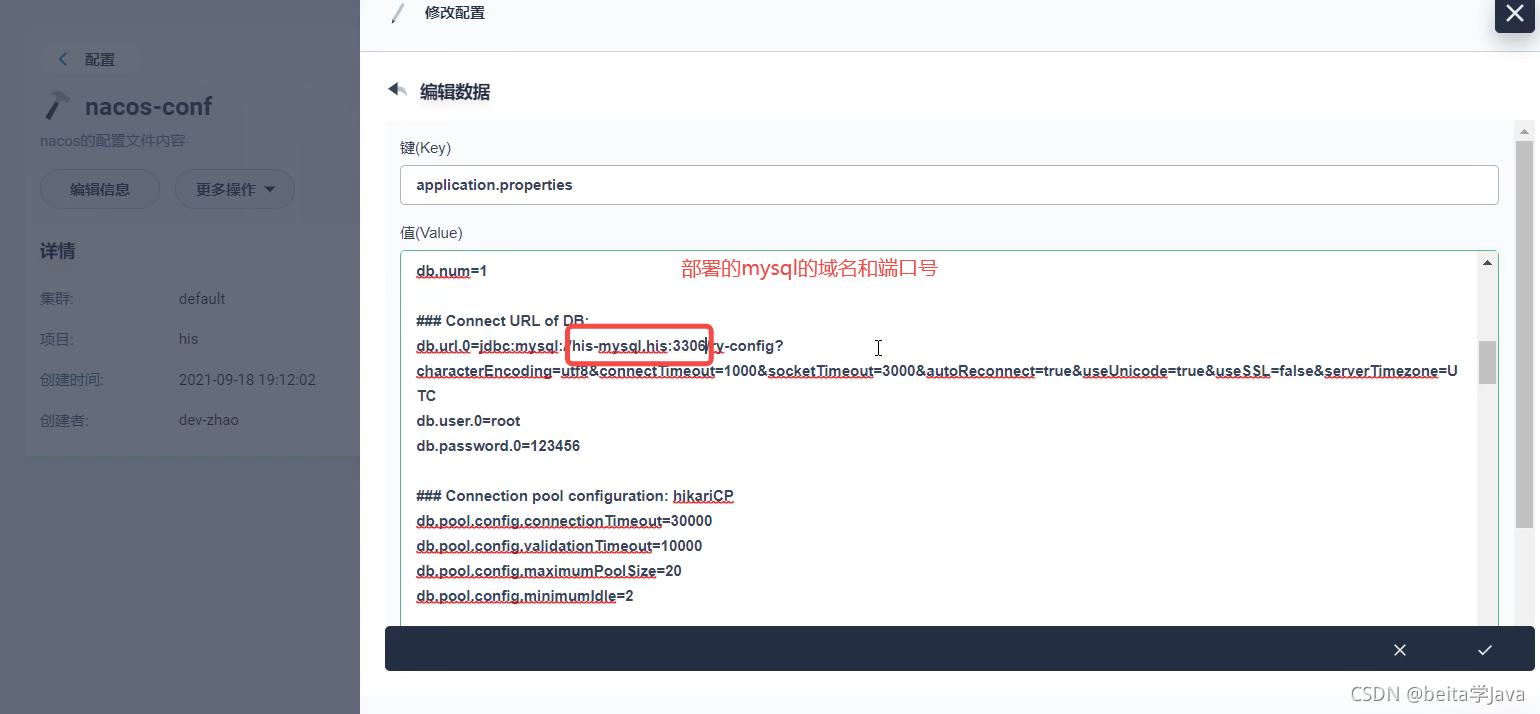Click the hammer icon next to nacos-conf
The height and width of the screenshot is (714, 1540).
tap(57, 106)
